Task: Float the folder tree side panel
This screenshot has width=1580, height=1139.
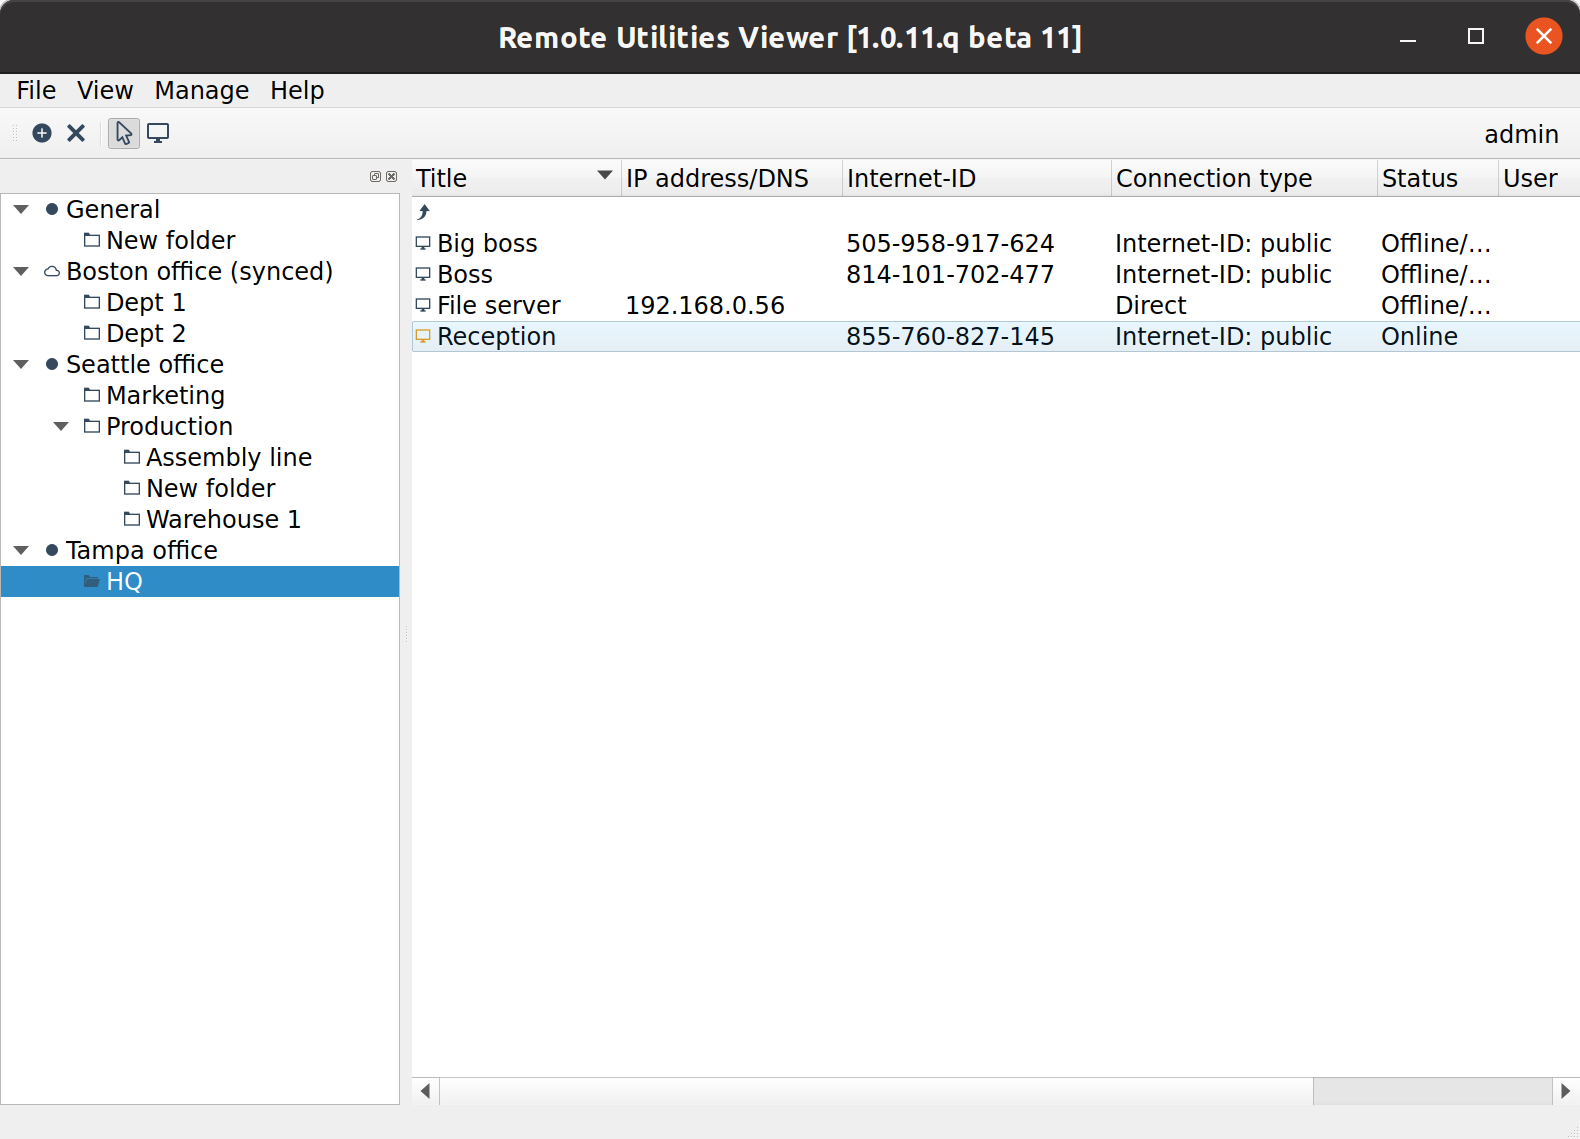Action: [x=375, y=177]
